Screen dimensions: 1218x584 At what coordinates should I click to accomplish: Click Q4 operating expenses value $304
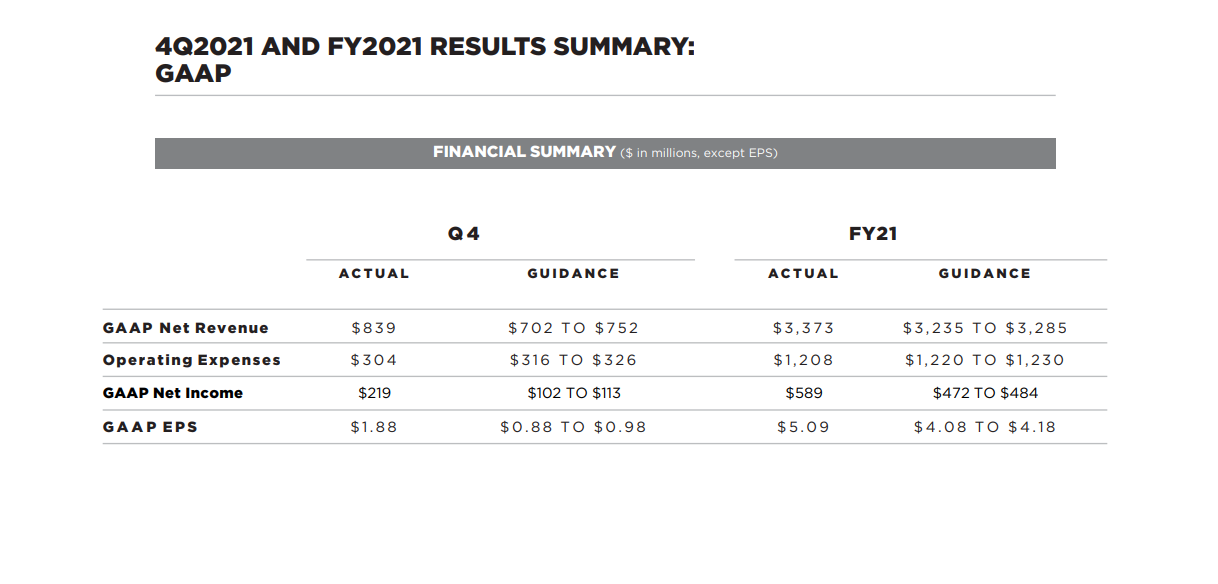[374, 360]
